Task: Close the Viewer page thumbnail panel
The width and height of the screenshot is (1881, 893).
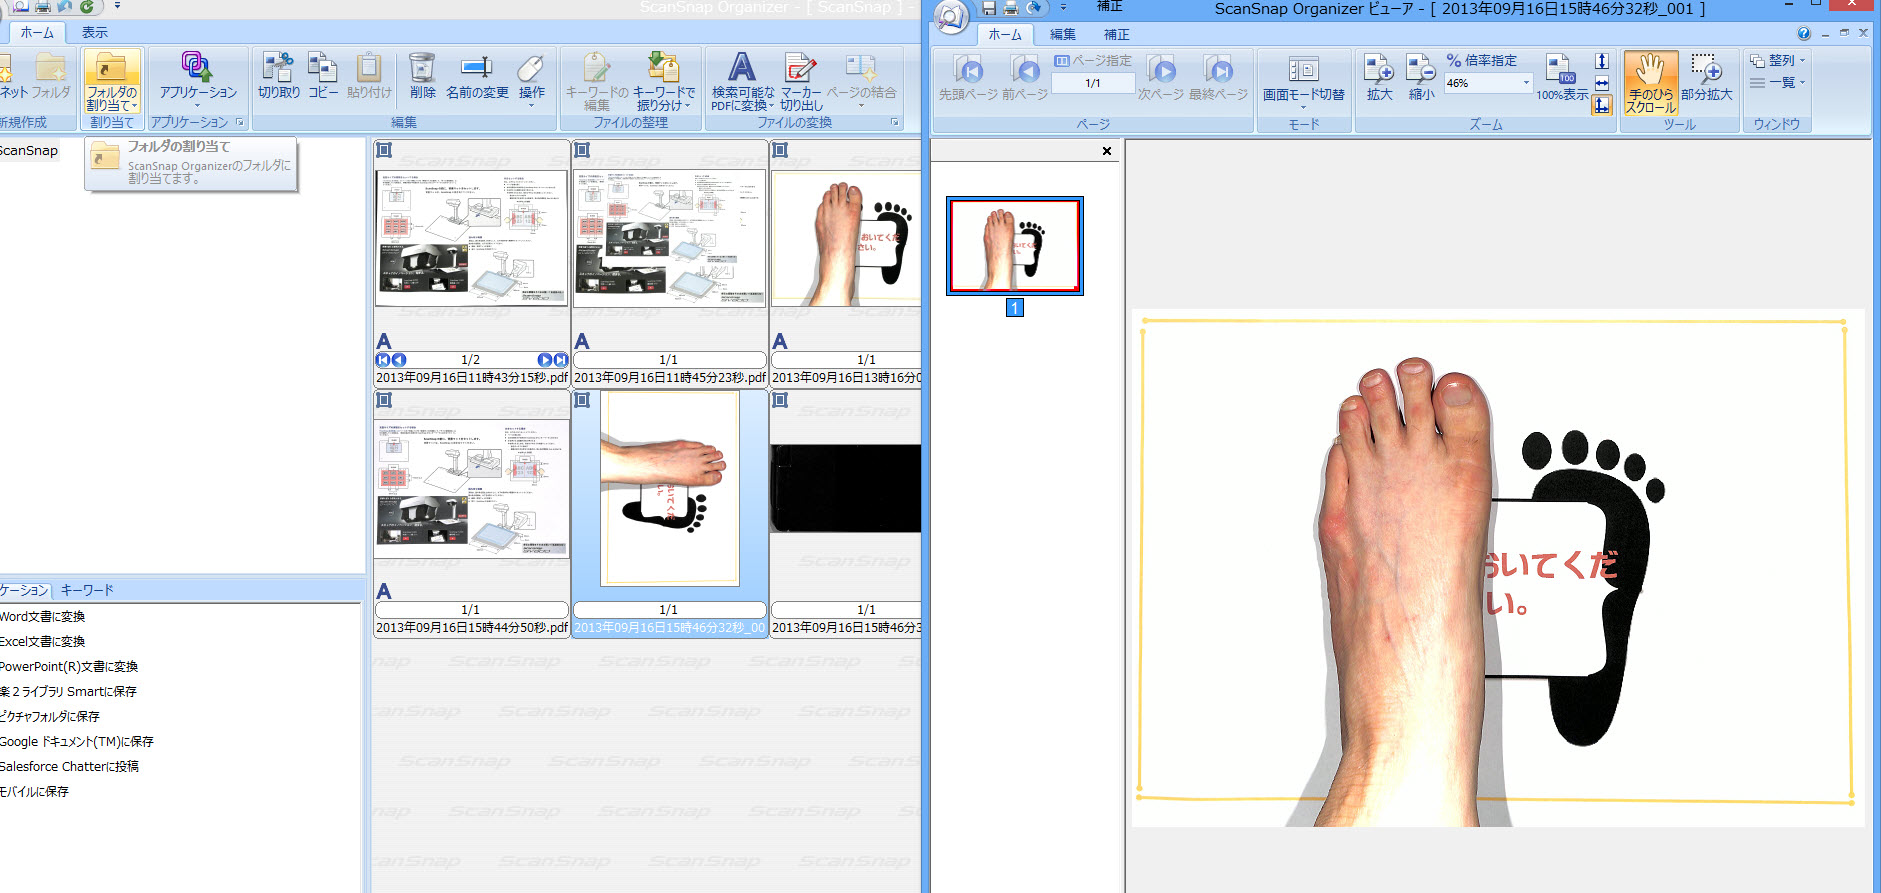Action: (1107, 151)
